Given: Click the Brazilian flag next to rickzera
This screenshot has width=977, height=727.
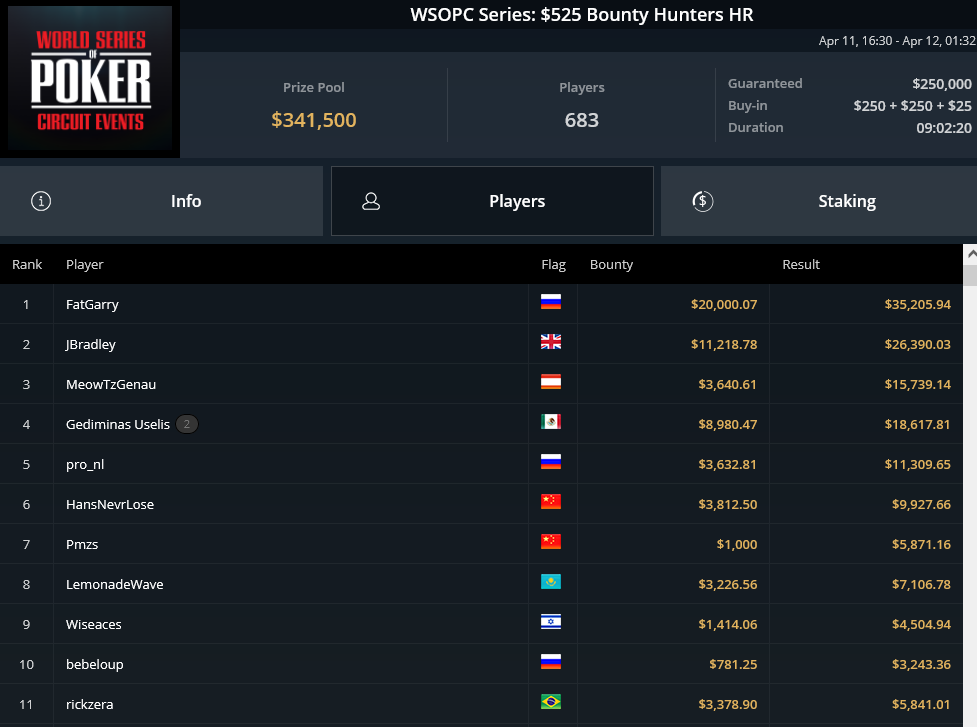Looking at the screenshot, I should (551, 701).
